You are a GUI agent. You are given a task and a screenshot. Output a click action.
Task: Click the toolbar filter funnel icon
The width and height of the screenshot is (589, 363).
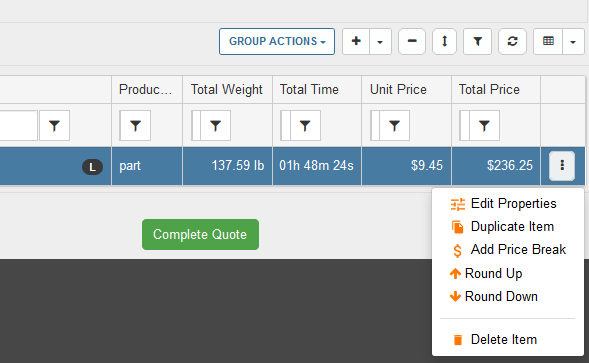pos(477,41)
